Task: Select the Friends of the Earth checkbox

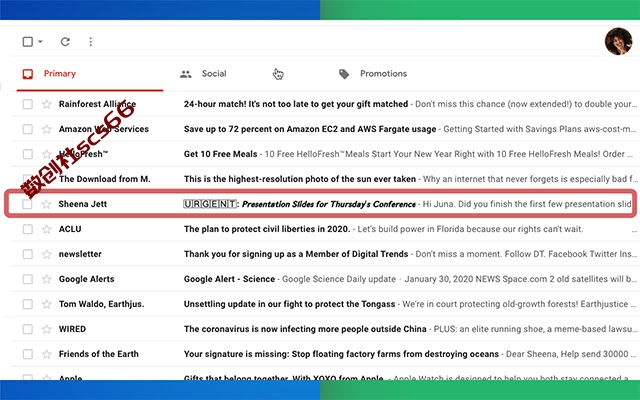Action: (28, 354)
